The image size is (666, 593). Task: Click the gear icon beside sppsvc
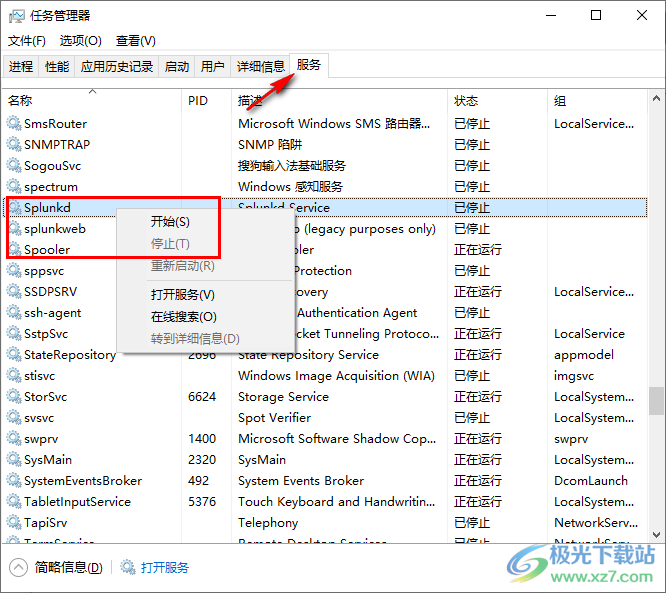[14, 271]
